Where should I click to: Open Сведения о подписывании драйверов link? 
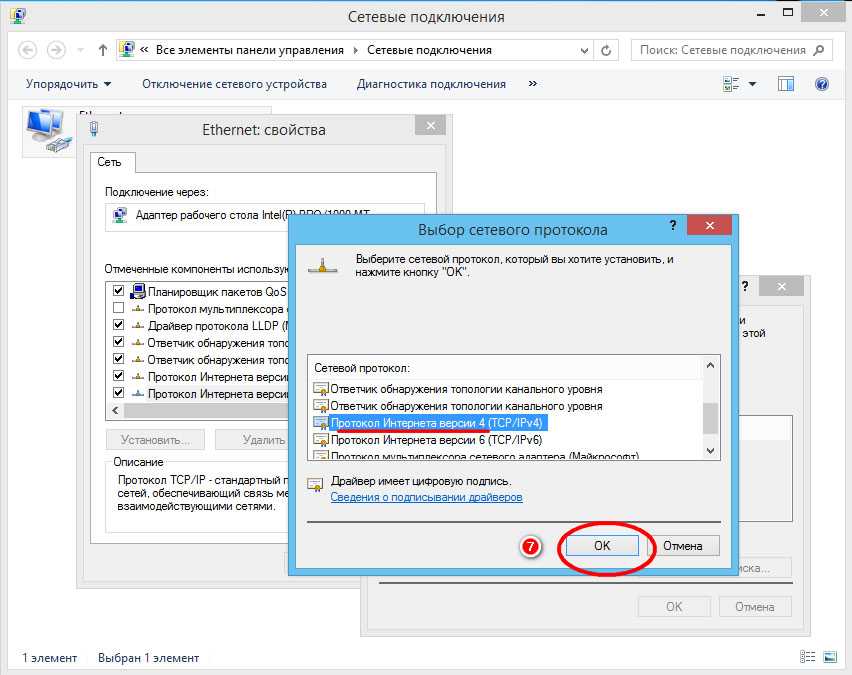pos(426,497)
